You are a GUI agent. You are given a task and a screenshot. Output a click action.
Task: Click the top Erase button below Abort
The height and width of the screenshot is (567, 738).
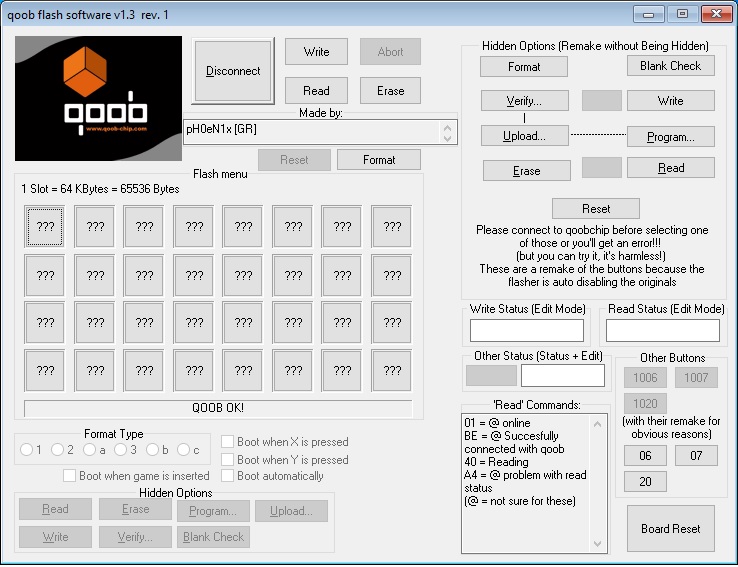point(390,90)
